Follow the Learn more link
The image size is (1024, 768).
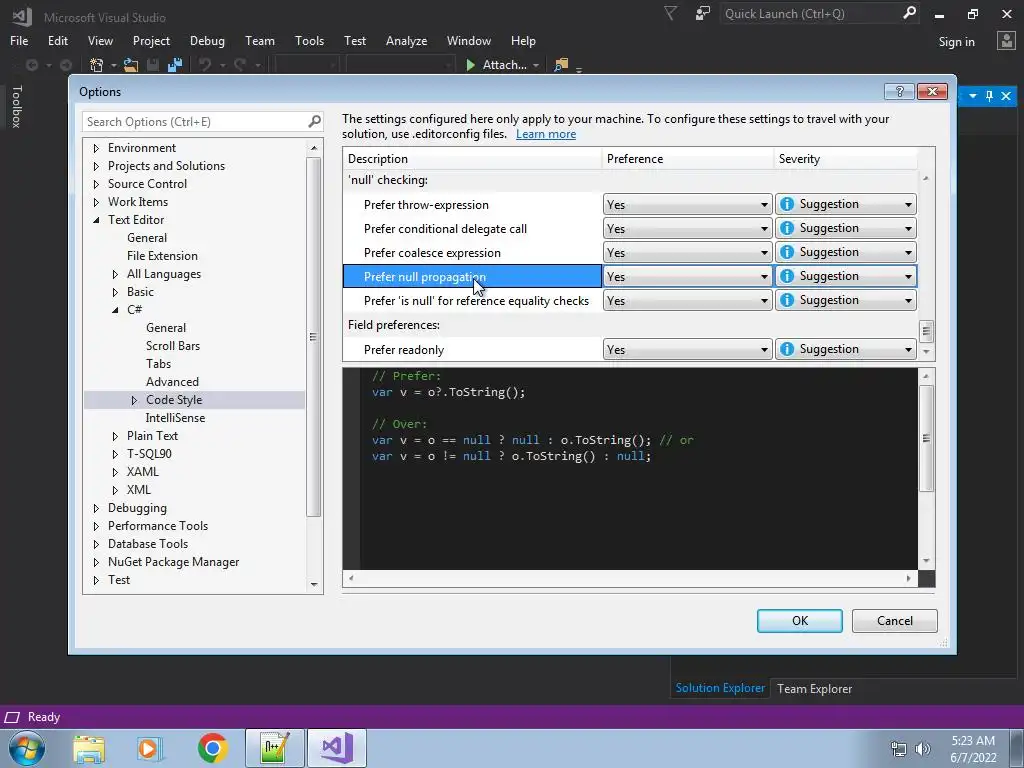[x=546, y=134]
